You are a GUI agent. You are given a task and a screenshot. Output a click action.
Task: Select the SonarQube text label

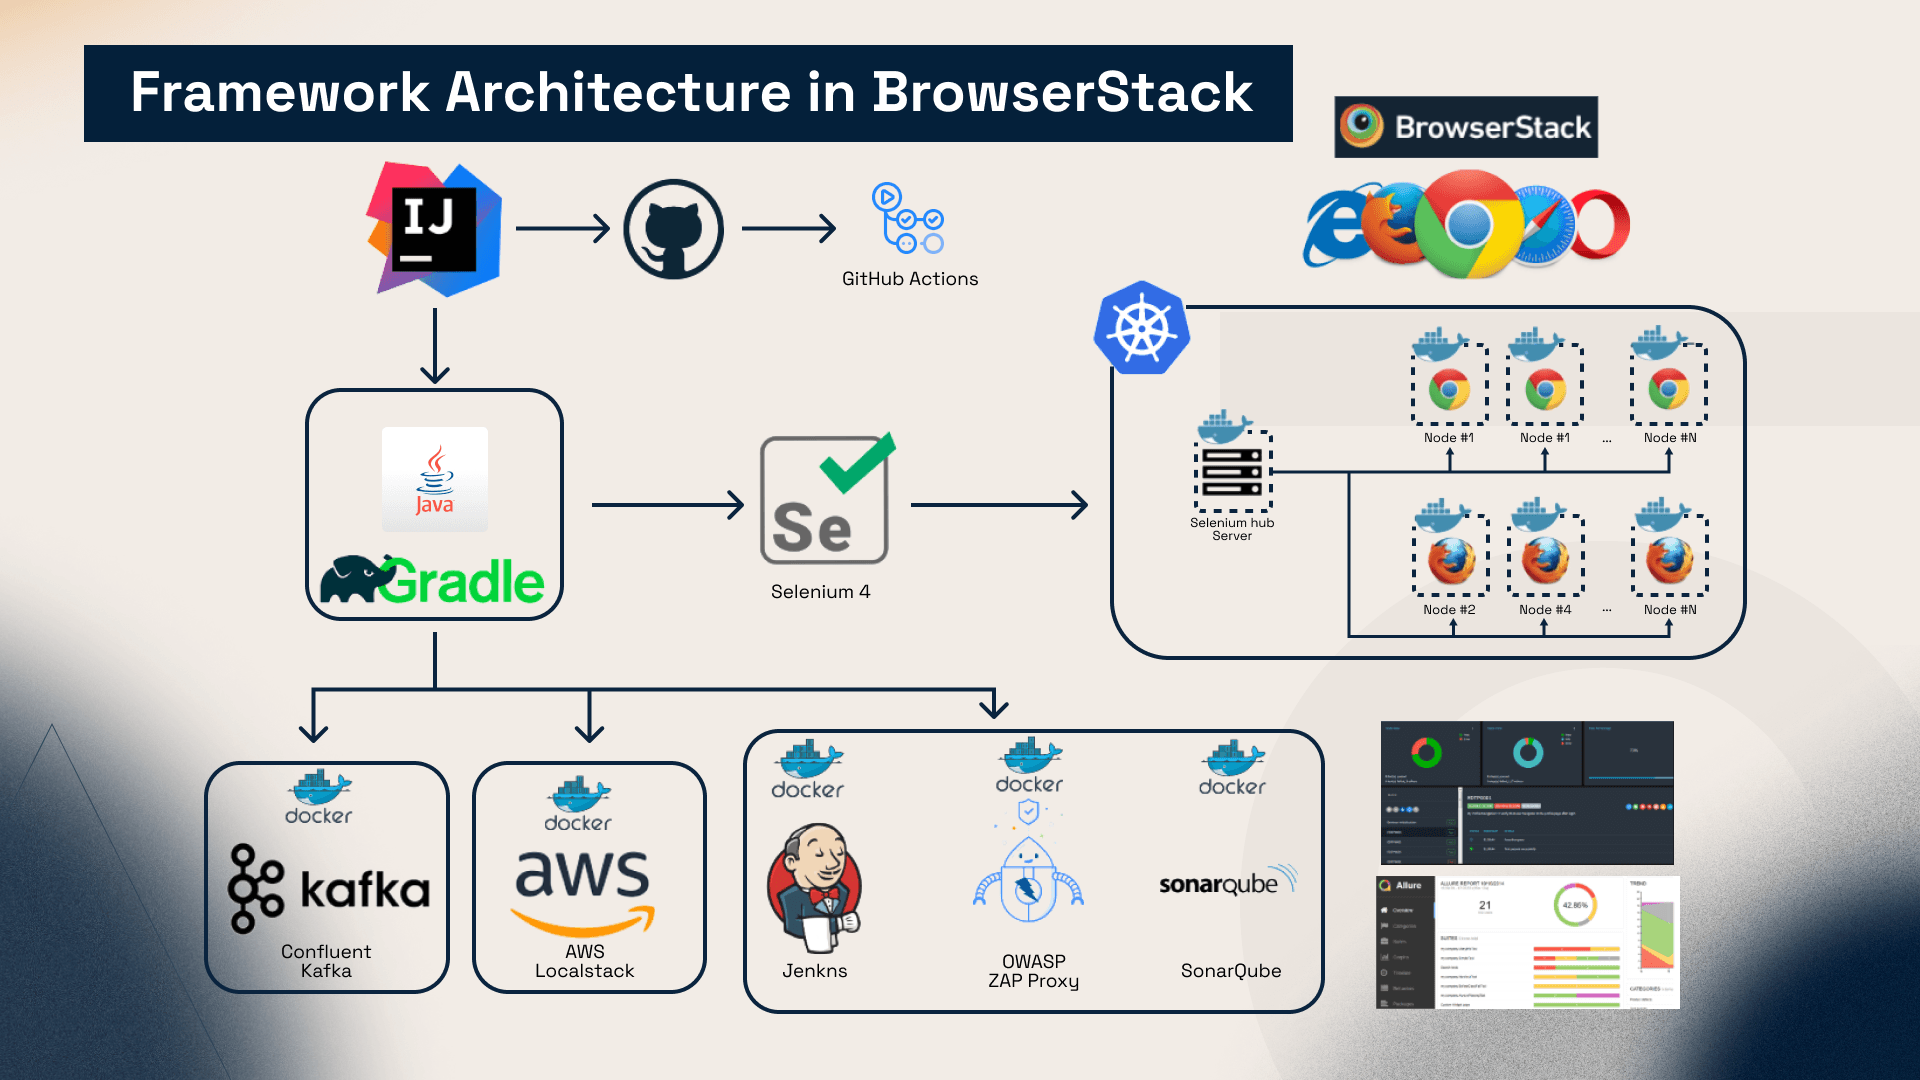[x=1231, y=970]
